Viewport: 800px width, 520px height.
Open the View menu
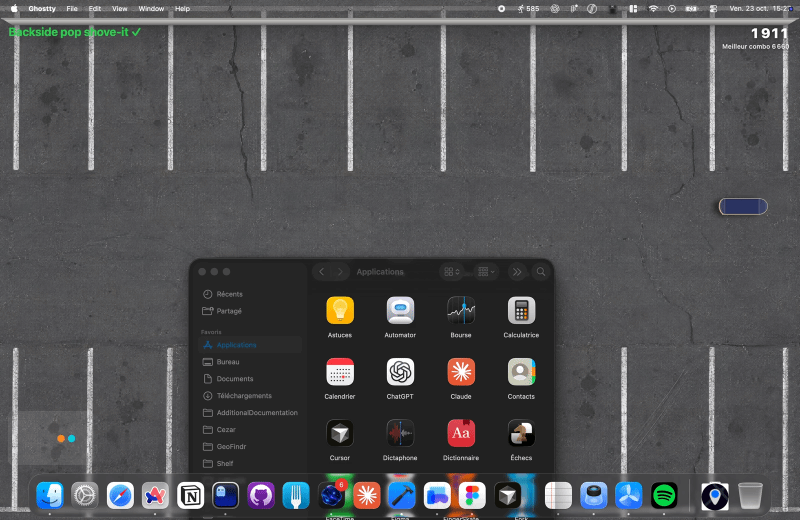(119, 8)
